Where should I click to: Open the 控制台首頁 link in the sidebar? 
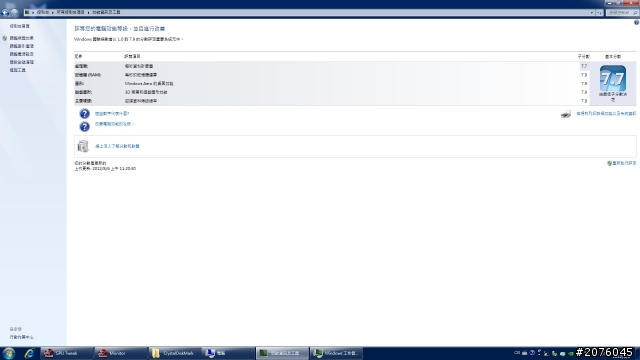click(20, 26)
